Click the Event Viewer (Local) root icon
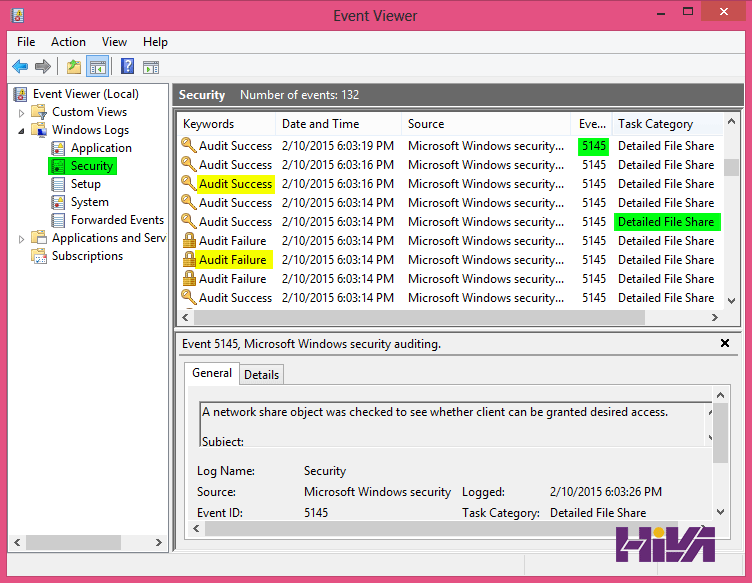The image size is (752, 583). (x=20, y=94)
